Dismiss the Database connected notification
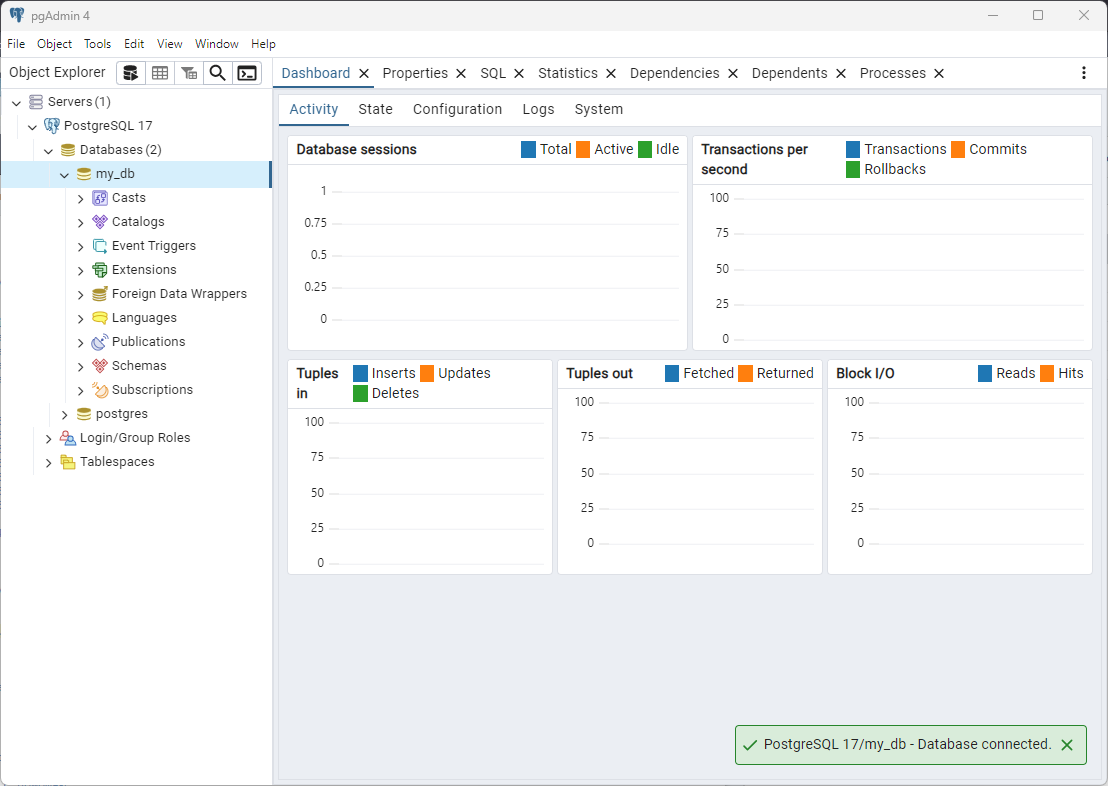This screenshot has height=786, width=1108. point(1067,745)
